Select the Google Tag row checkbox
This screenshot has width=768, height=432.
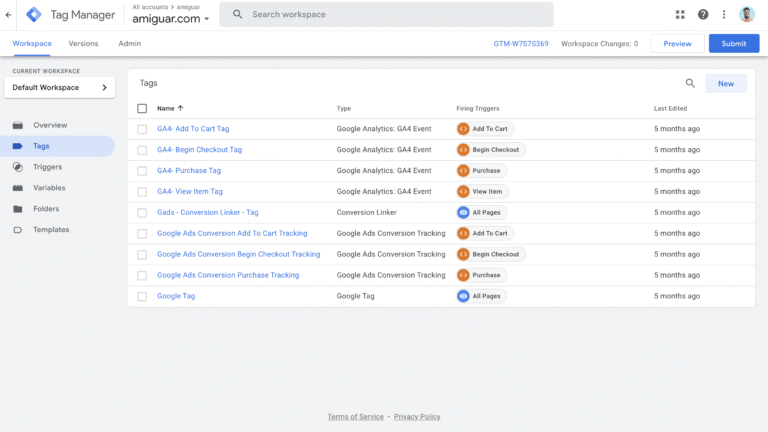pyautogui.click(x=142, y=296)
